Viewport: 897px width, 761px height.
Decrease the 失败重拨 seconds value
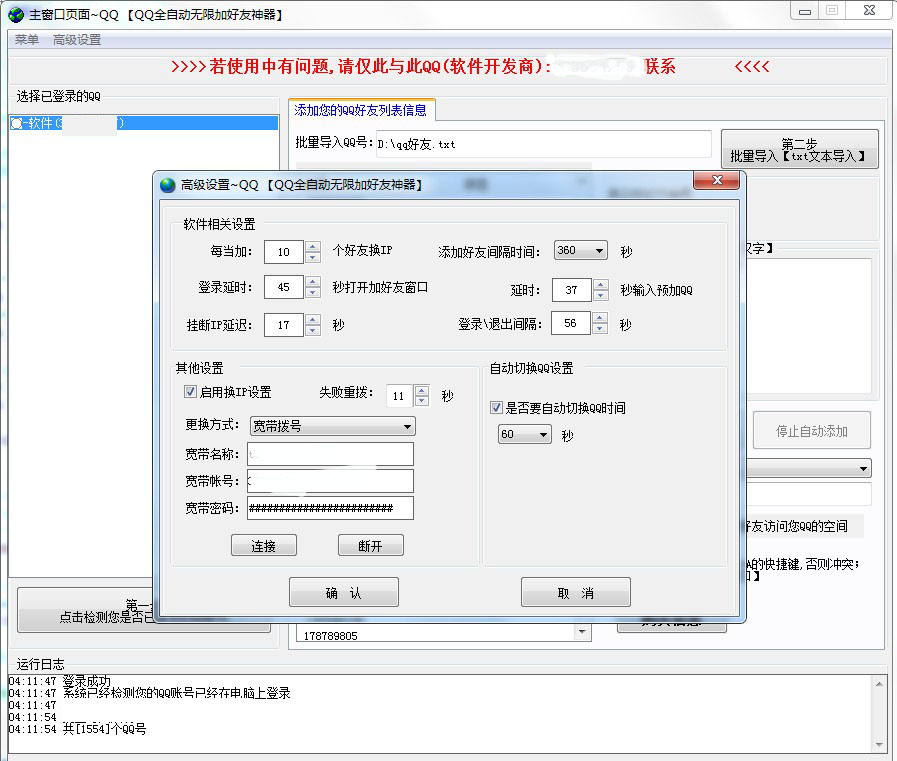coord(422,401)
